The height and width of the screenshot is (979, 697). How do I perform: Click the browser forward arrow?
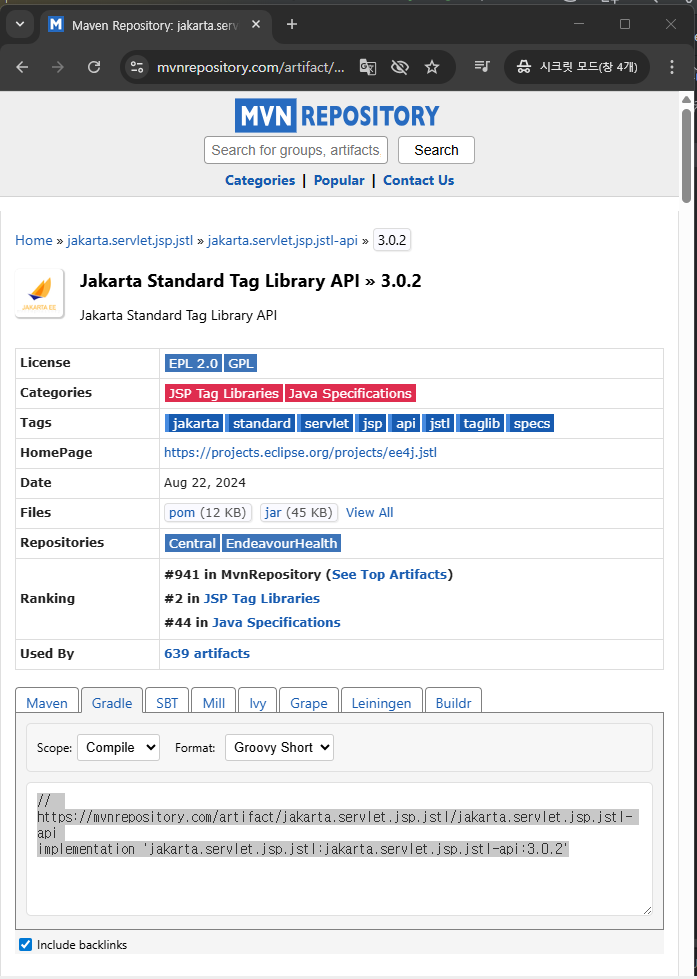(58, 67)
